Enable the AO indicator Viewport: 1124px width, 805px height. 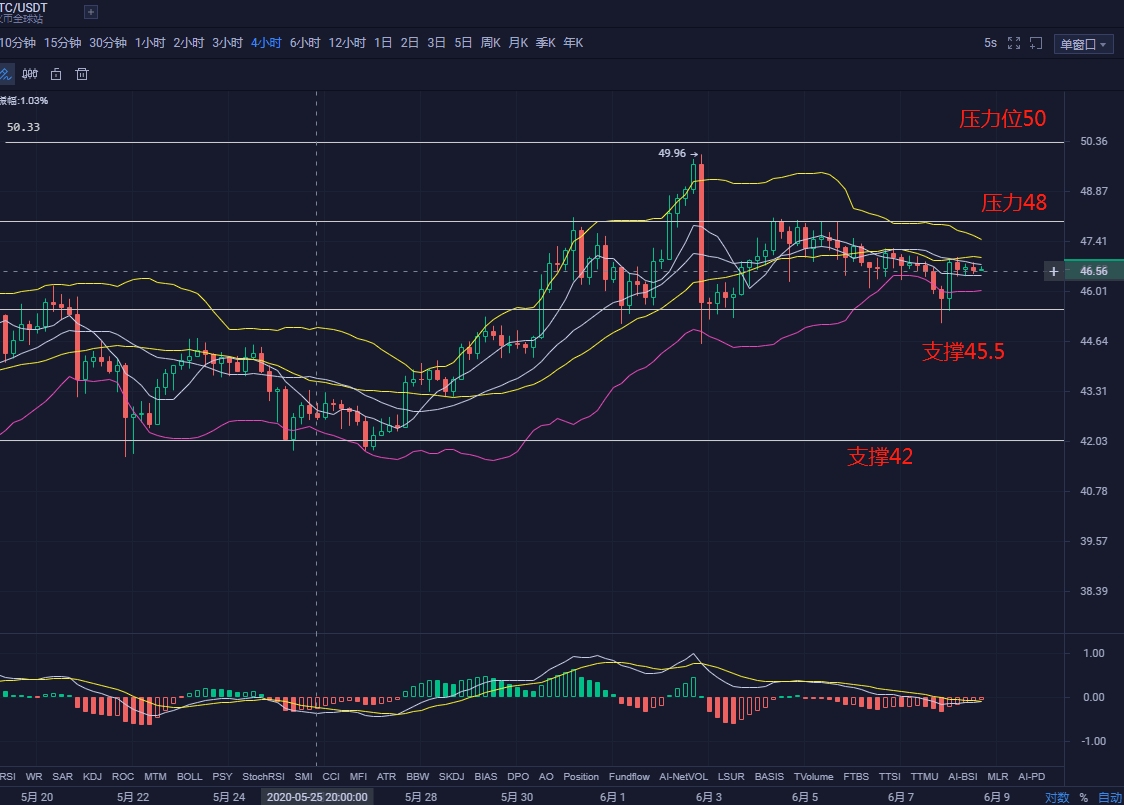[546, 776]
